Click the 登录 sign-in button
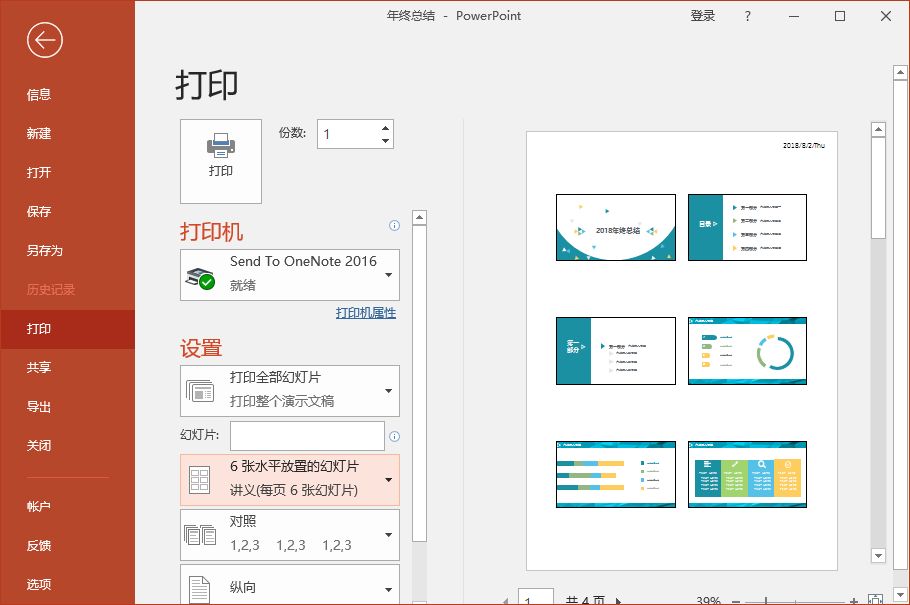The width and height of the screenshot is (910, 605). point(703,16)
